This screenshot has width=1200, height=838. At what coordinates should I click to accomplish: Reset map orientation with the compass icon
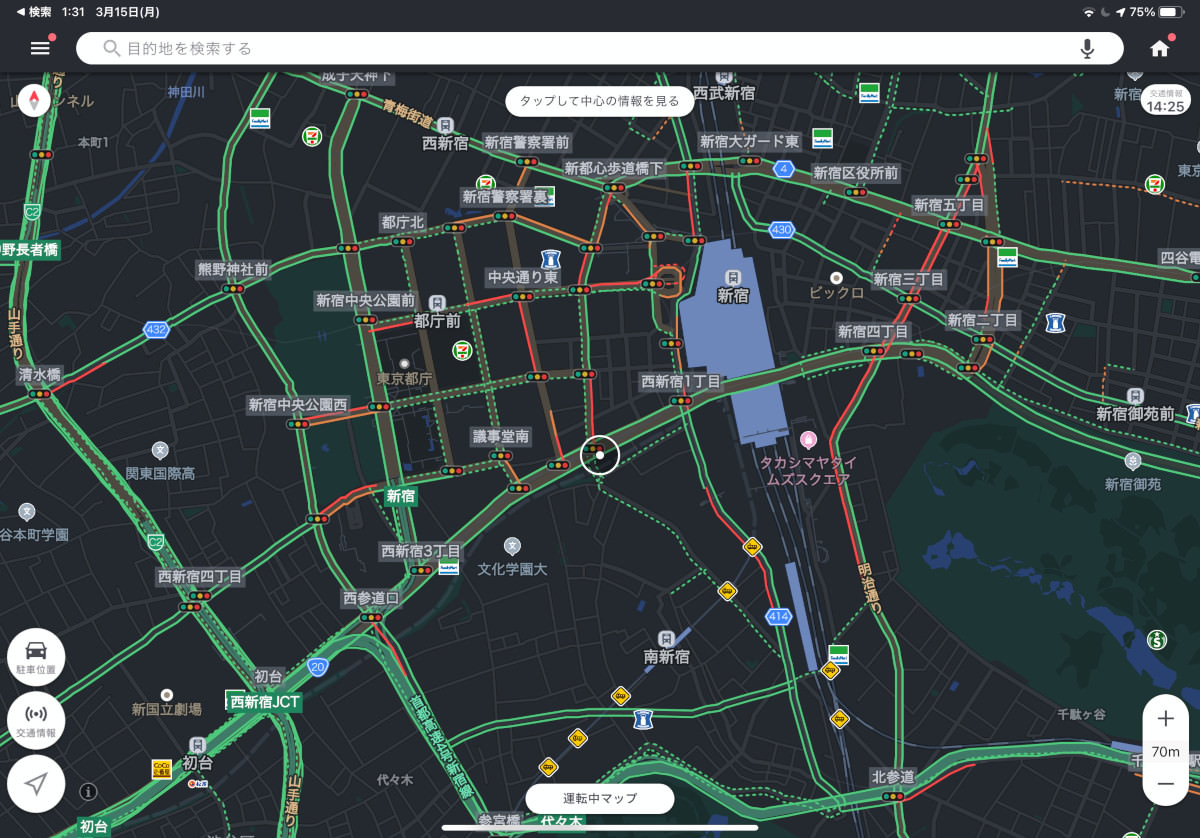(x=34, y=100)
